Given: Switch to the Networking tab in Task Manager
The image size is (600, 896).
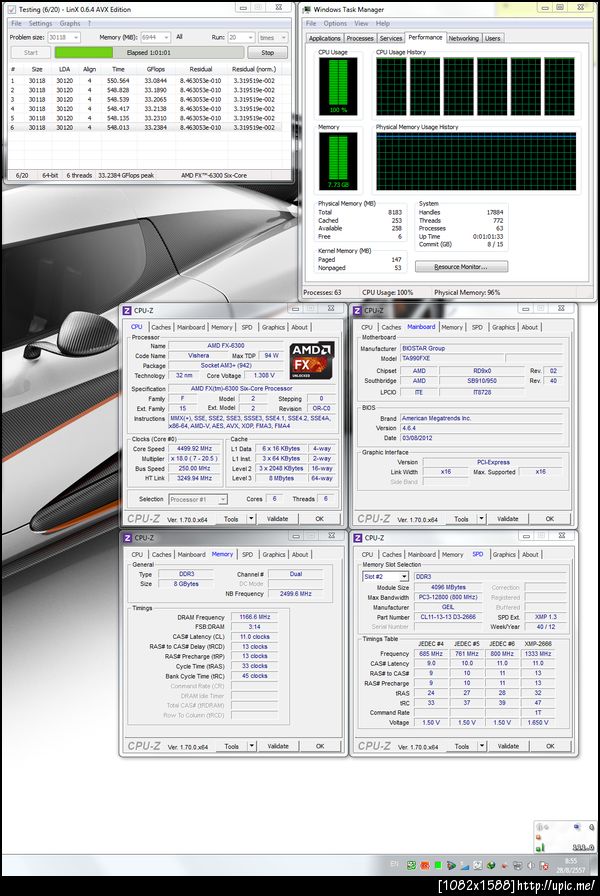Looking at the screenshot, I should point(463,38).
